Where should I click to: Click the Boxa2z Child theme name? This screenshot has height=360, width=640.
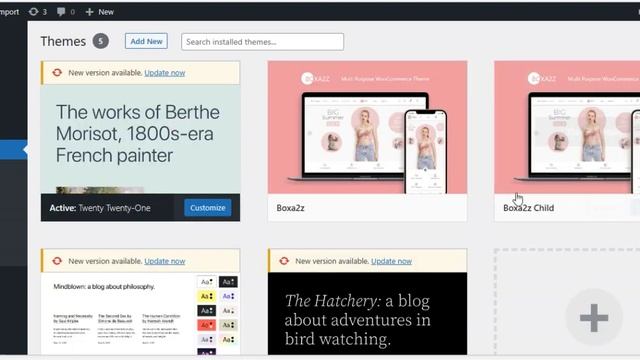529,208
